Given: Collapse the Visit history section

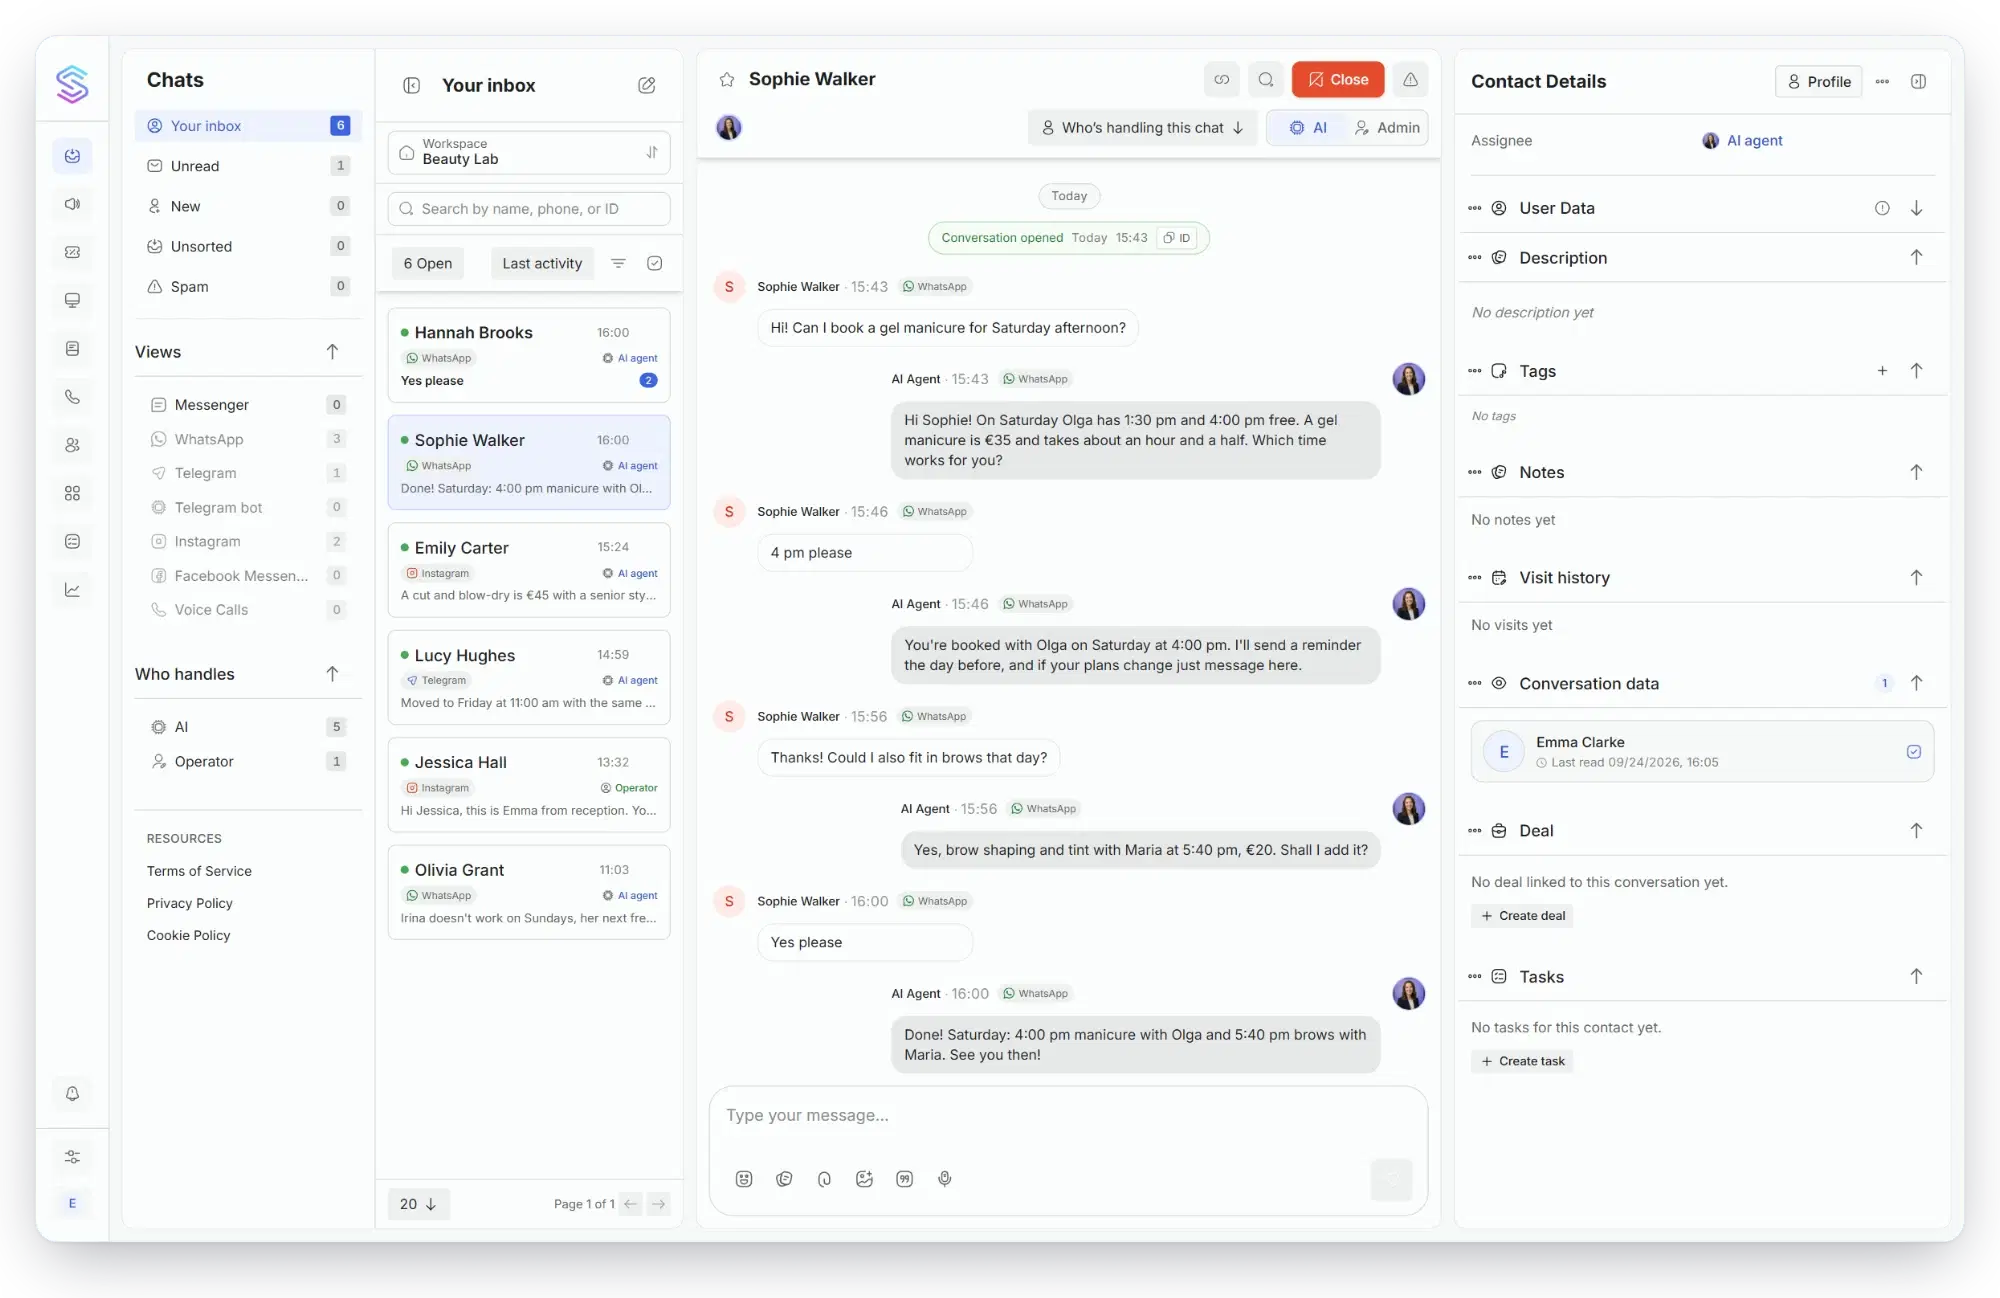Looking at the screenshot, I should (1916, 578).
